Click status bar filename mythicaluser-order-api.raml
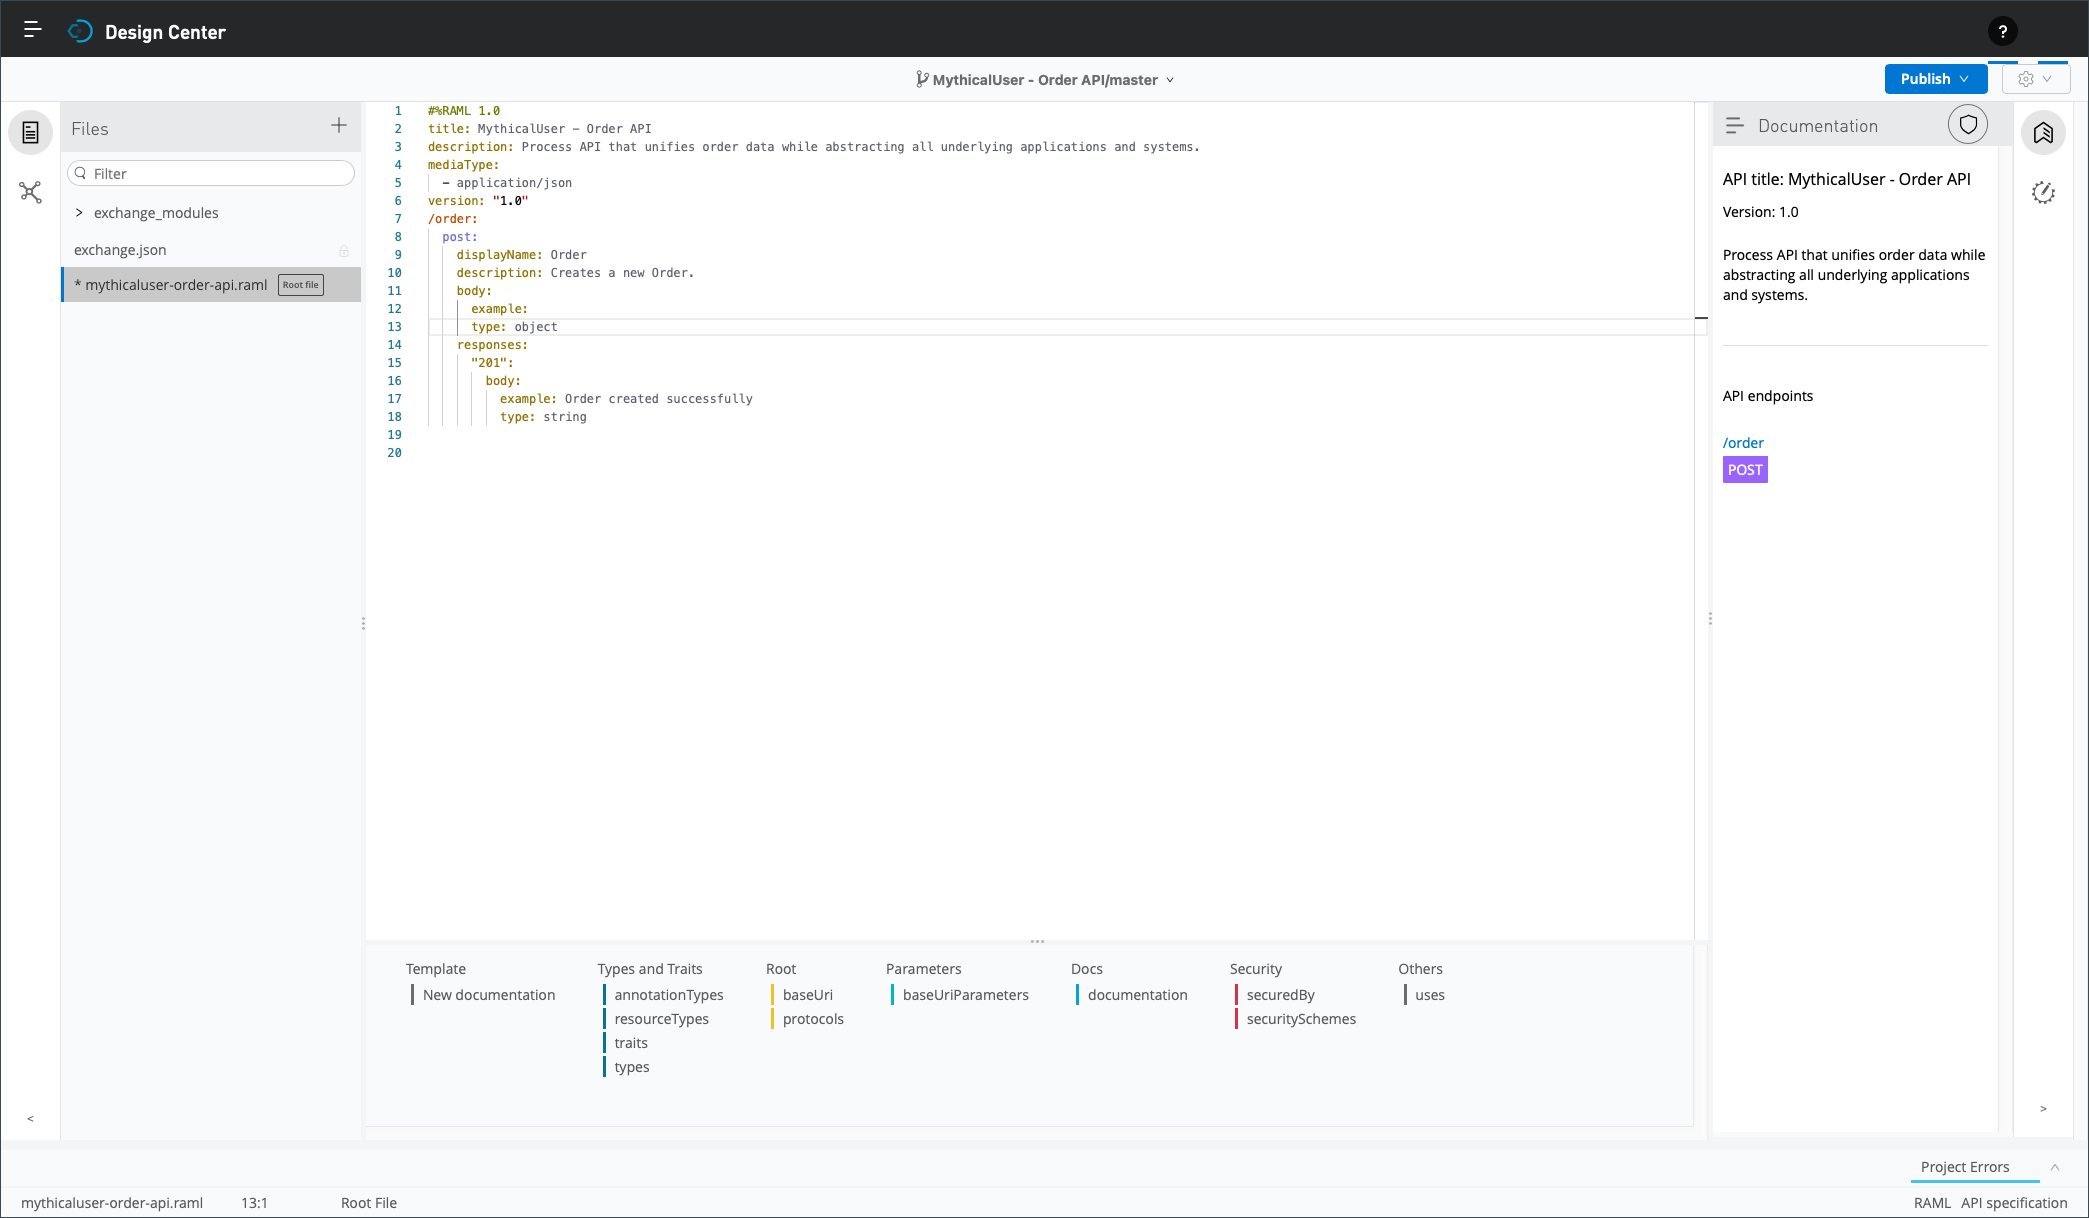The width and height of the screenshot is (2089, 1218). 112,1203
